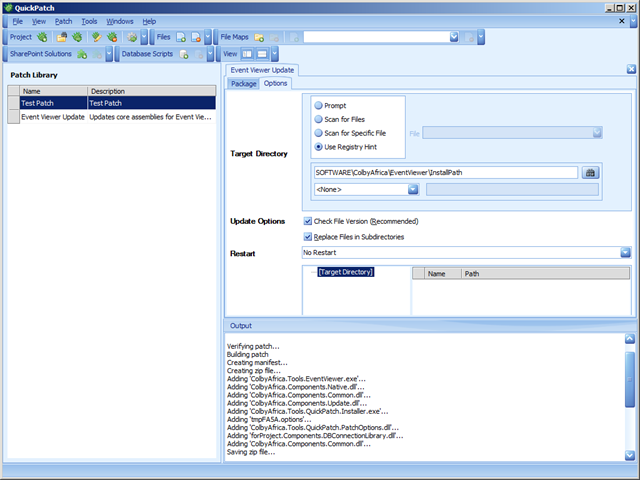640x480 pixels.
Task: Click the Add SharePoint Solution puzzle icon
Action: (82, 54)
